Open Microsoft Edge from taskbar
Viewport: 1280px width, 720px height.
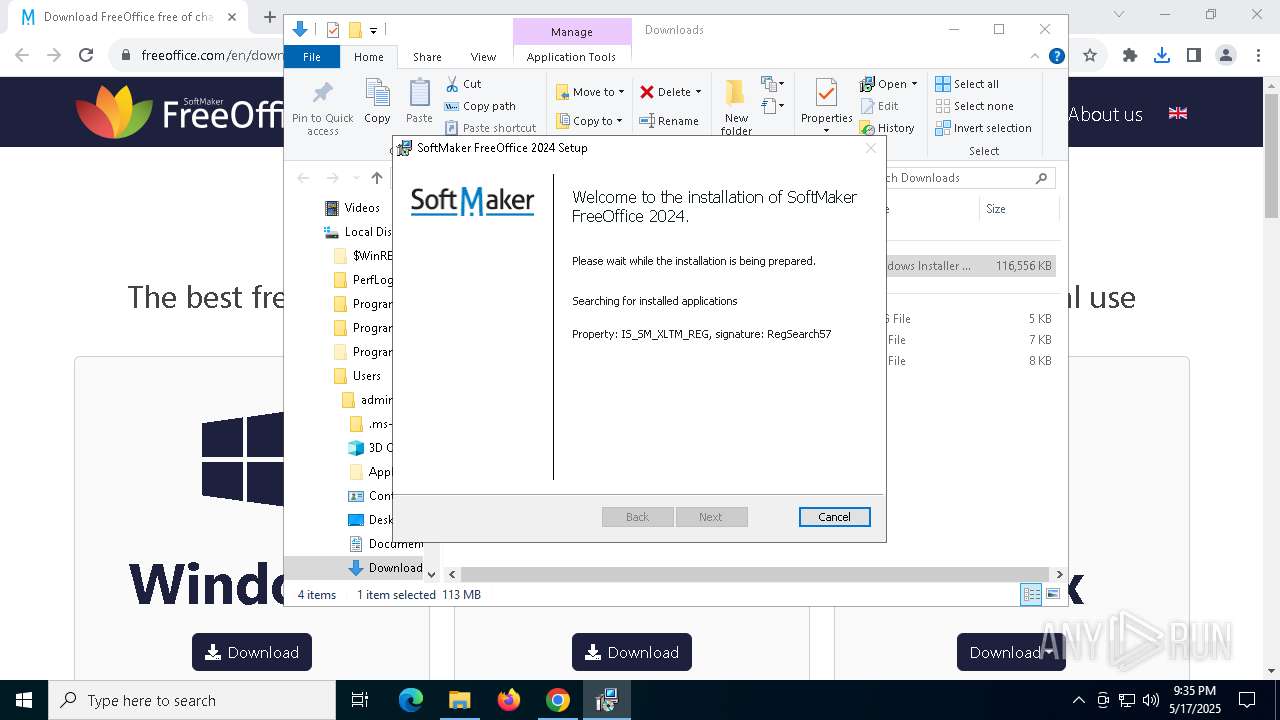point(411,700)
